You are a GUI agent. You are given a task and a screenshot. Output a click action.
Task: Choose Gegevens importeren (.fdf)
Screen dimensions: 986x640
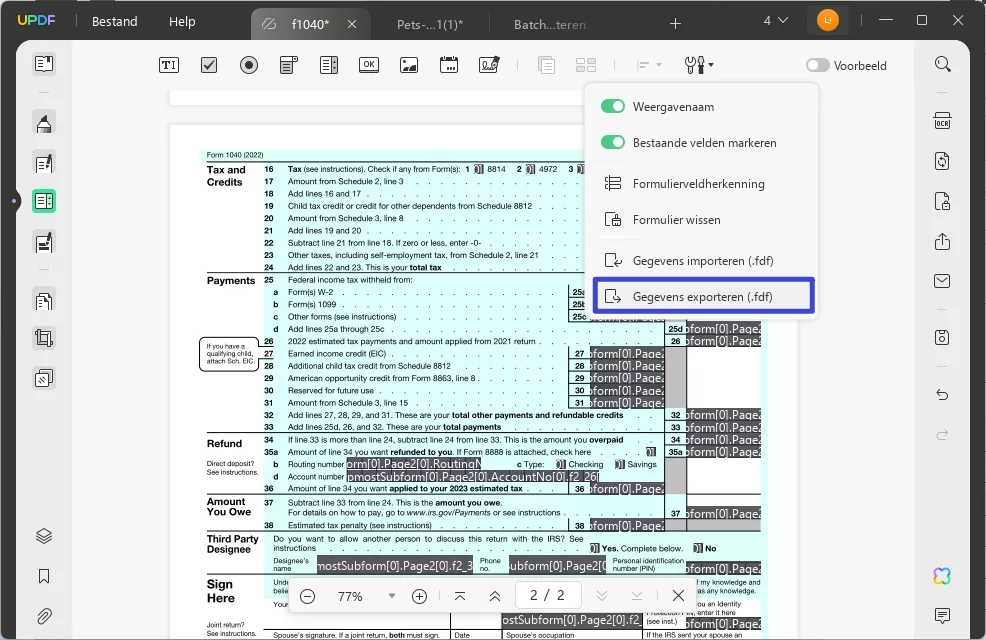point(704,260)
